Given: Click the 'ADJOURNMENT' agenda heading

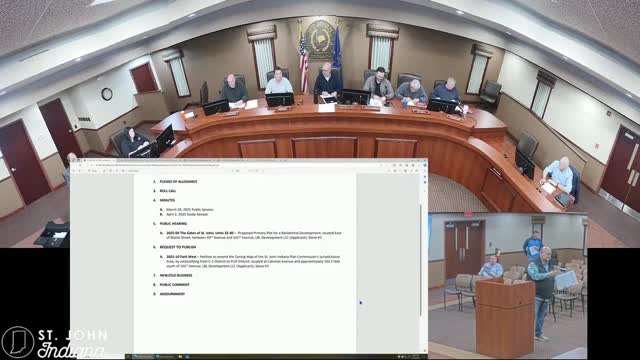Looking at the screenshot, I should tap(172, 294).
